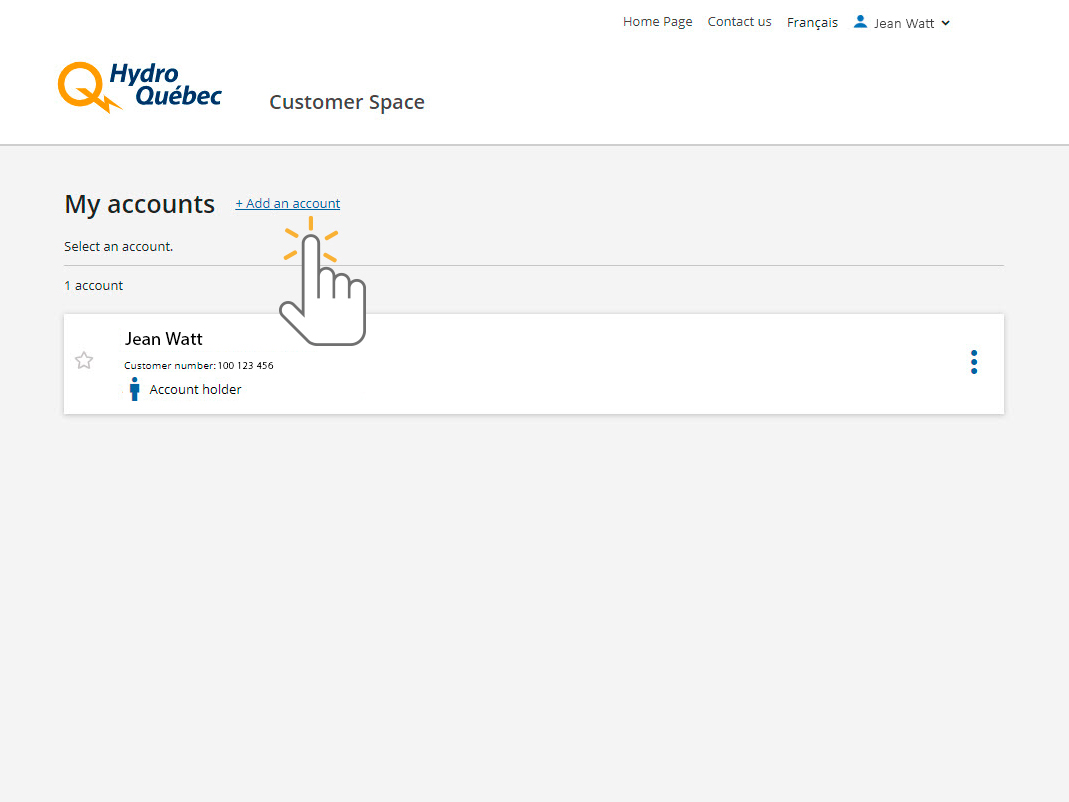This screenshot has height=802, width=1069.
Task: Go to the Home Page link
Action: (657, 22)
